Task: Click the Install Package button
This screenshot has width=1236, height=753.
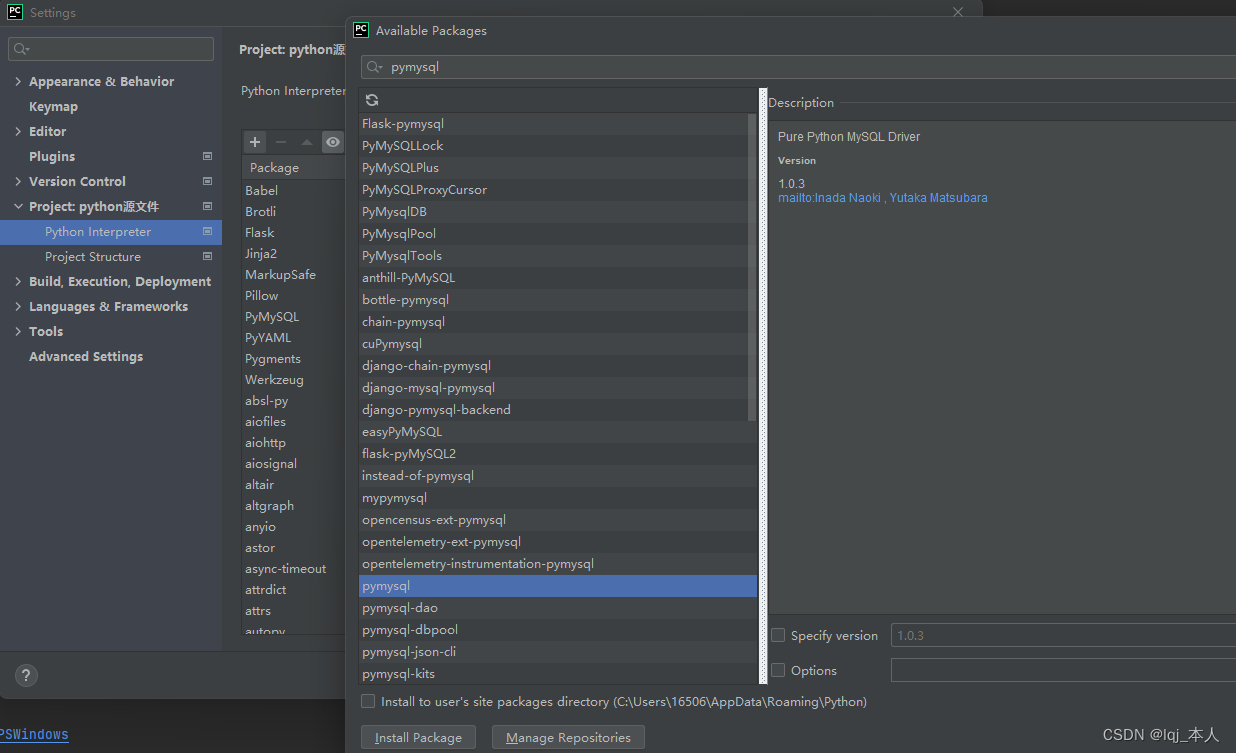Action: coord(418,737)
